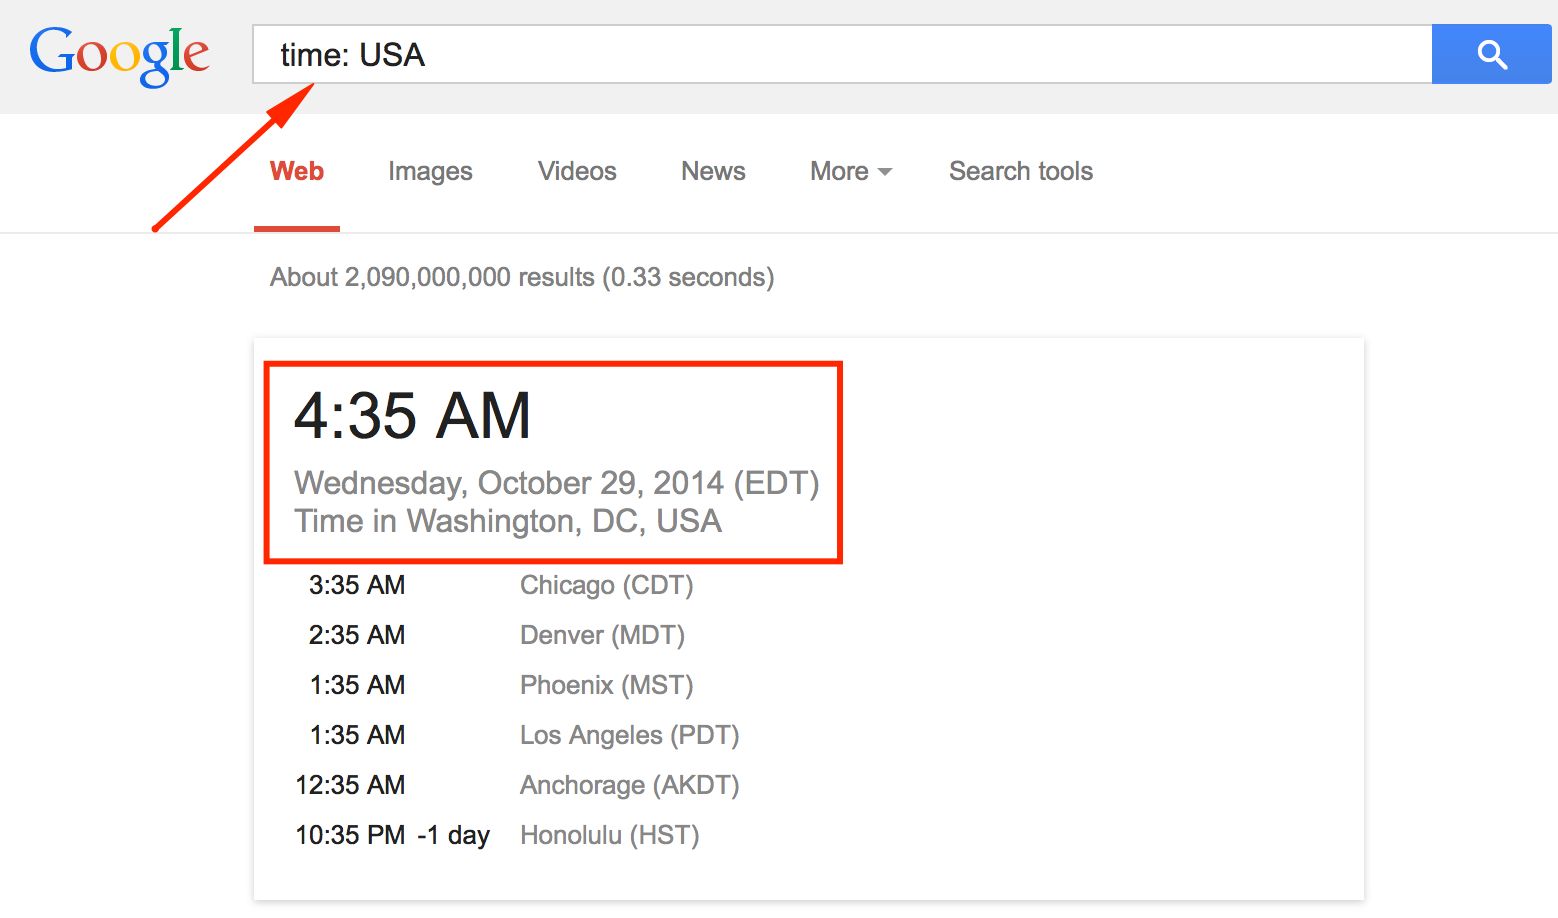Open Search tools options
The width and height of the screenshot is (1558, 918).
click(x=1020, y=172)
